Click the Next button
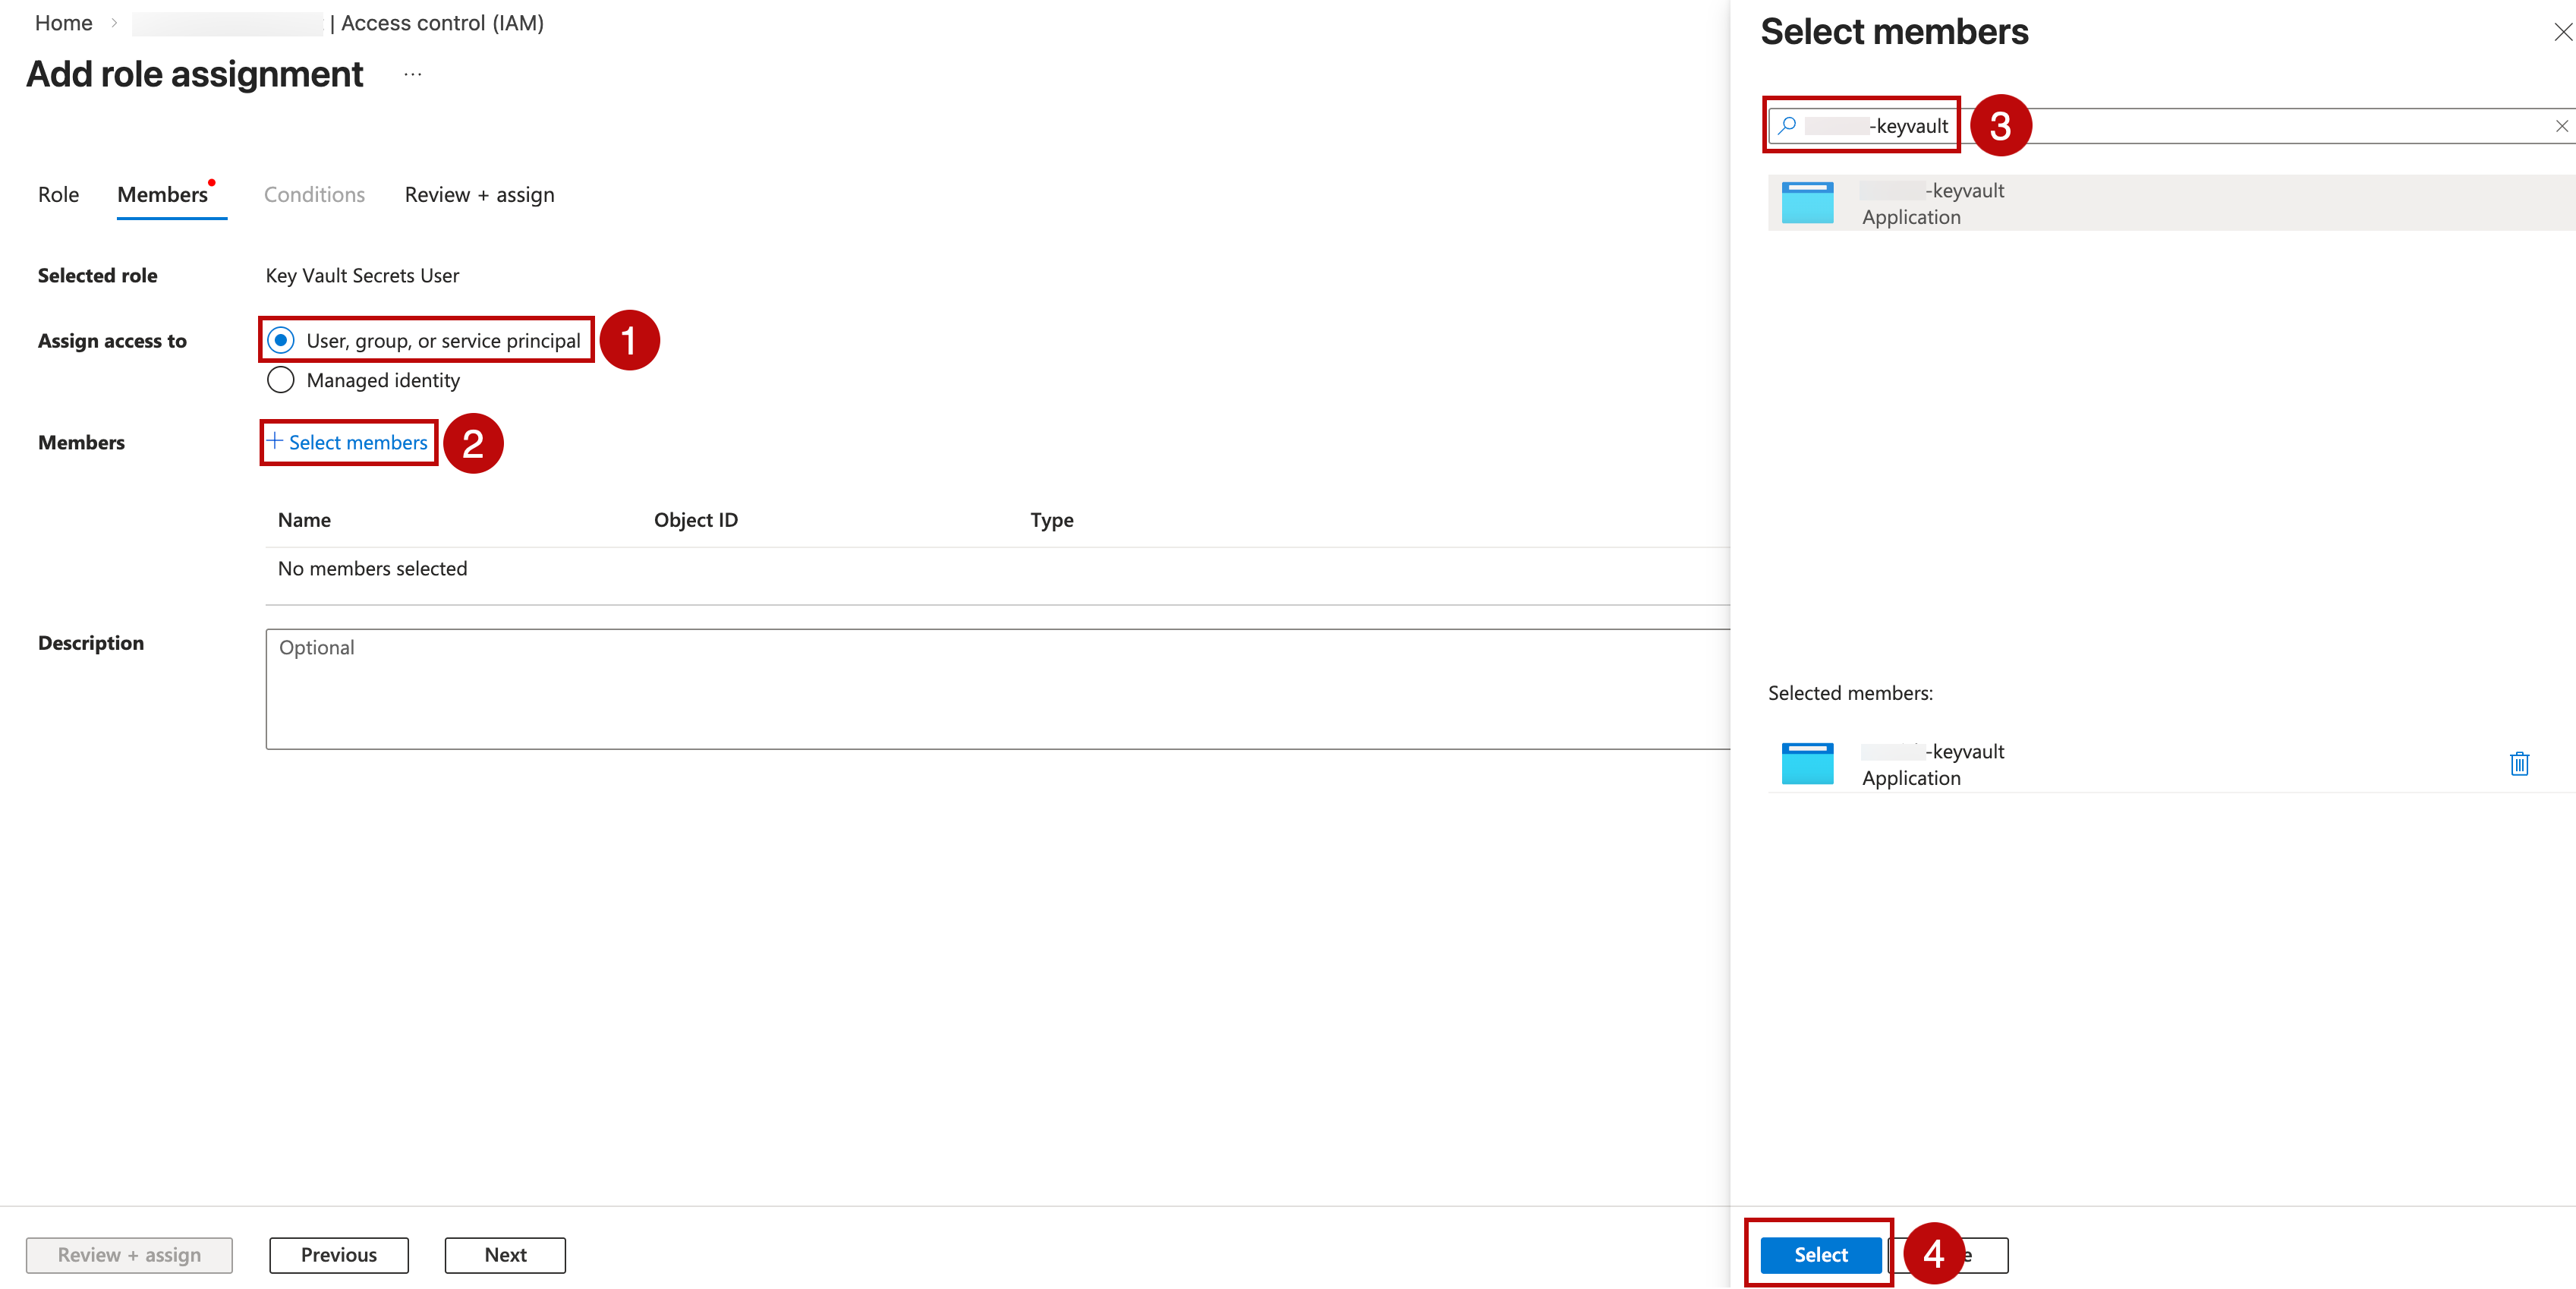The width and height of the screenshot is (2576, 1289). [x=504, y=1255]
